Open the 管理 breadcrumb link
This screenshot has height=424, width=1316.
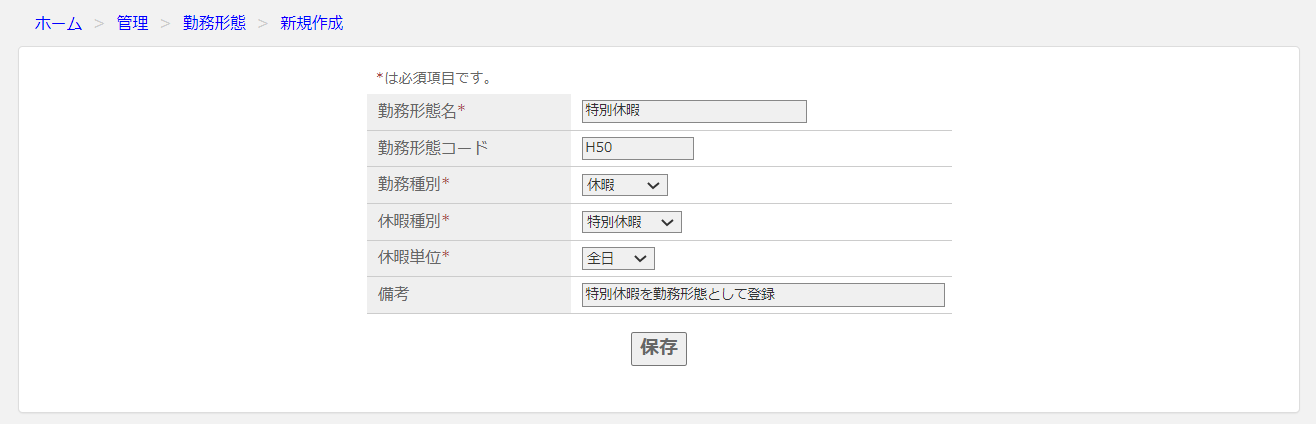132,23
